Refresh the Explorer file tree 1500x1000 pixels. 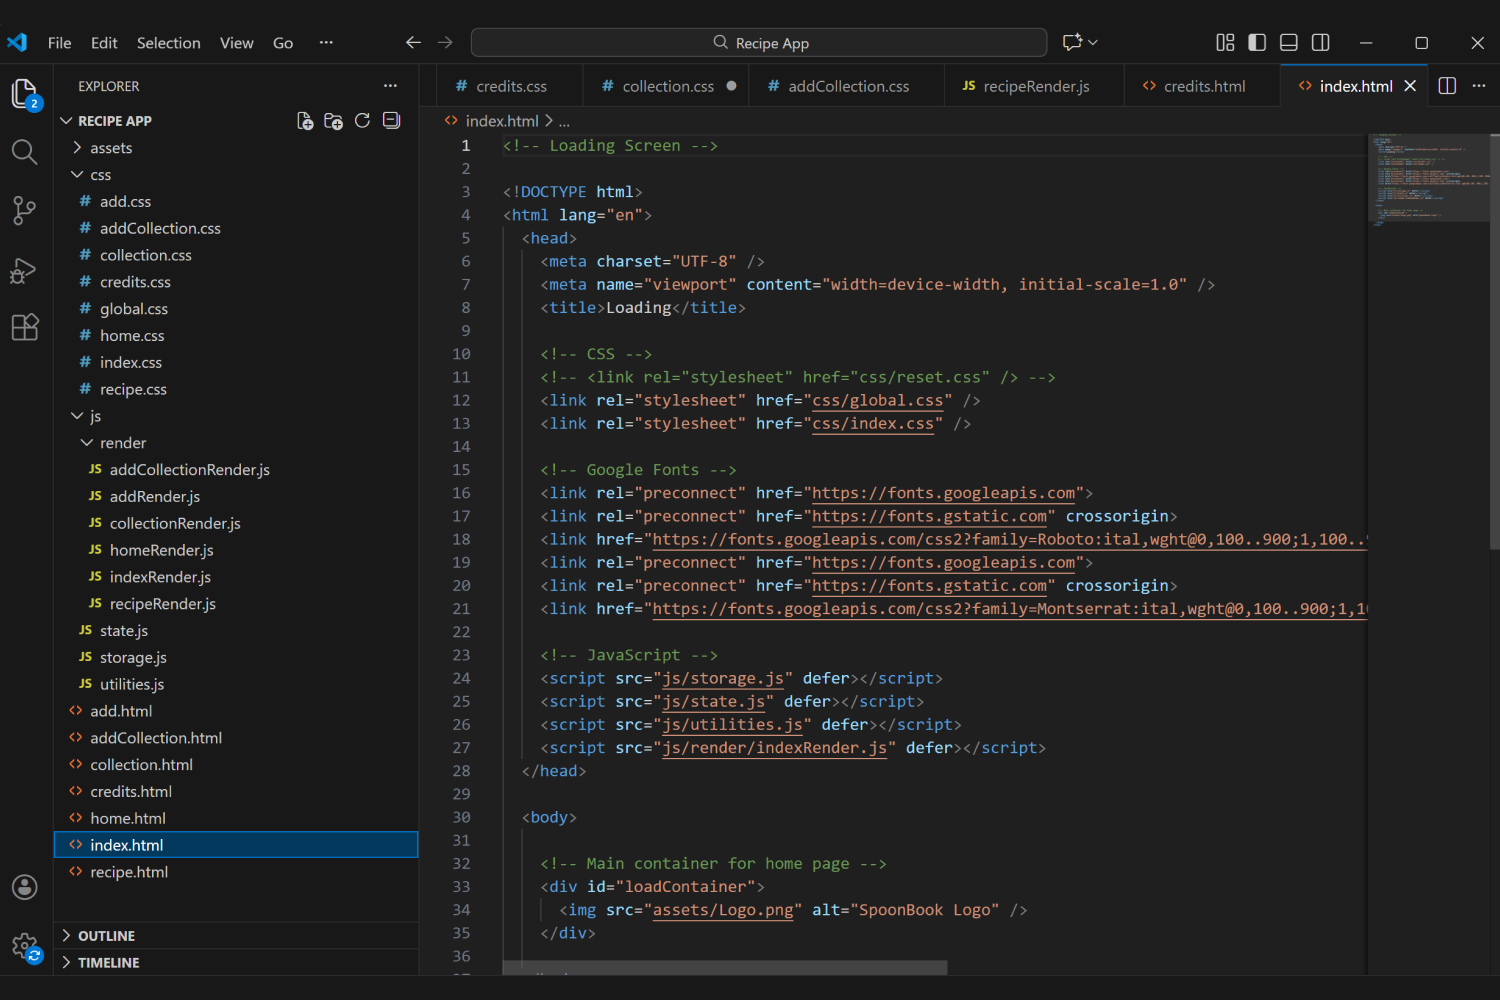(362, 121)
